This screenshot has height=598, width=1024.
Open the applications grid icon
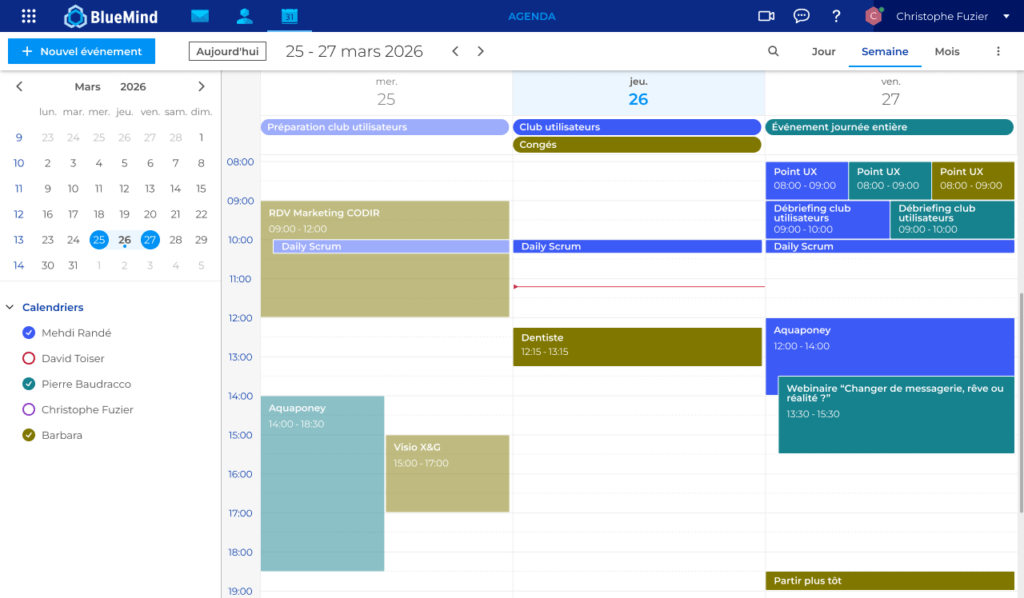point(27,15)
